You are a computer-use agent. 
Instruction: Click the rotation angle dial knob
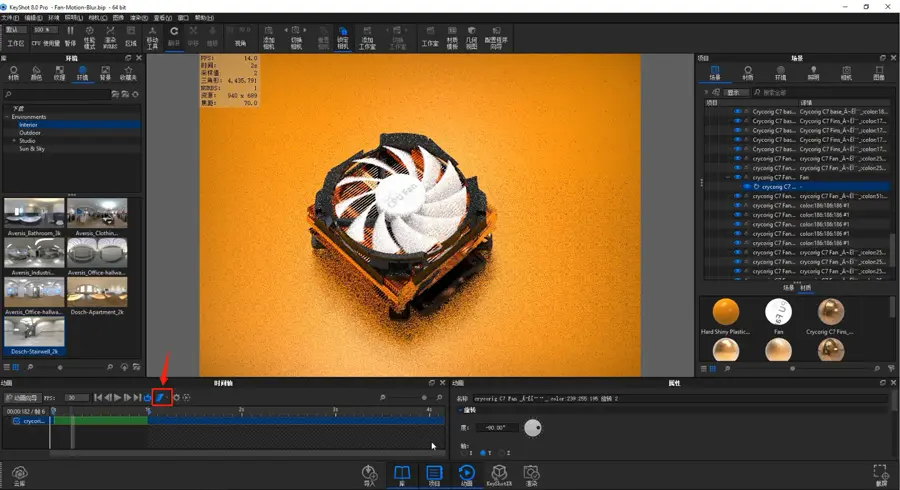[533, 427]
